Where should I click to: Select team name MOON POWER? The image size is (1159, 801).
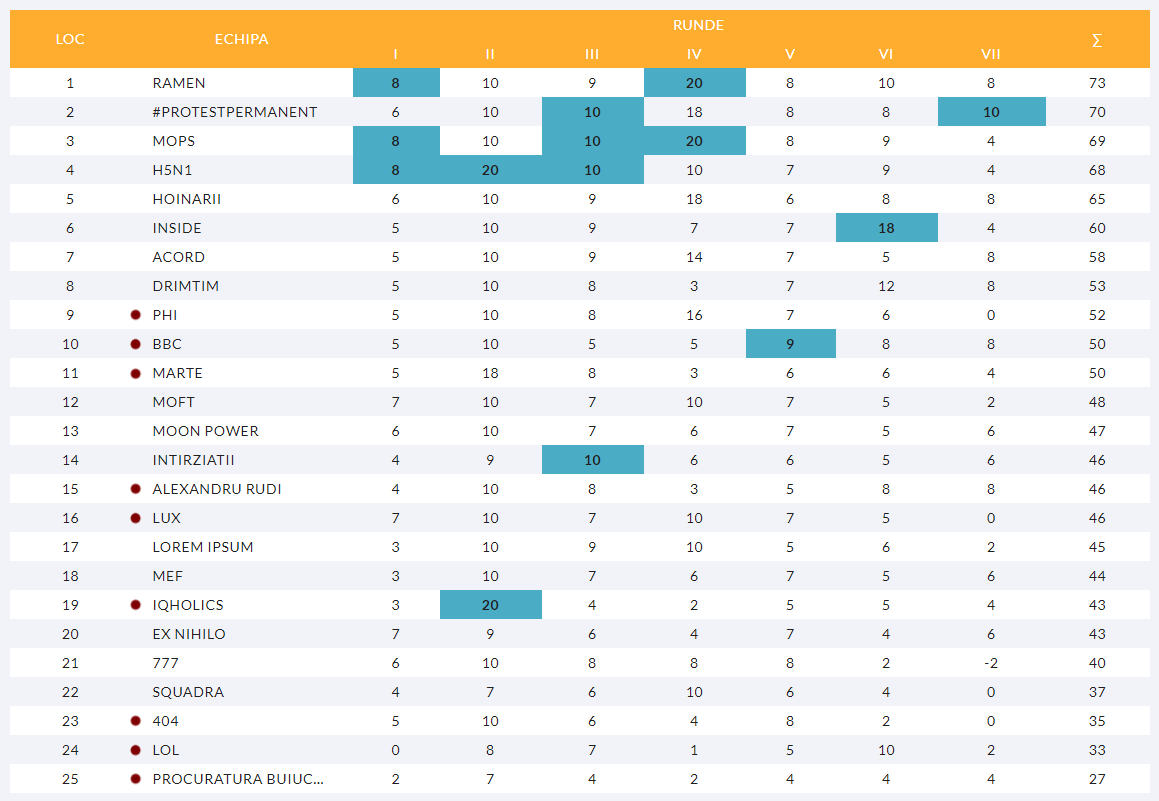205,431
